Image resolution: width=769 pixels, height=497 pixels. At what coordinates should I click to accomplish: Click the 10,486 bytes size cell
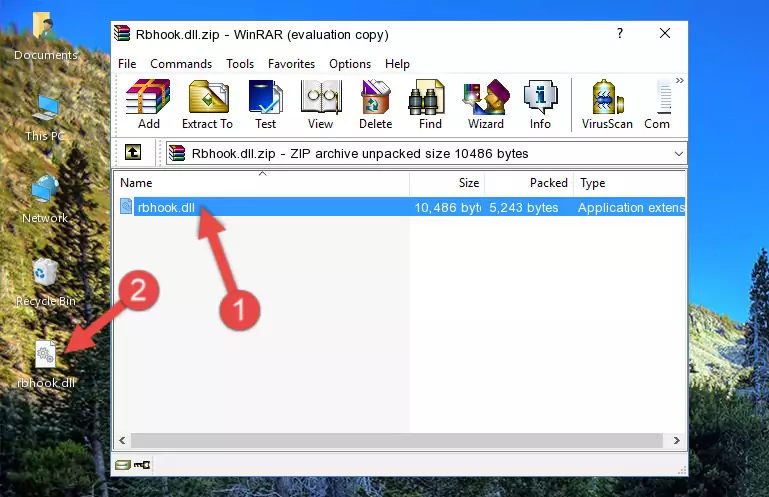(x=448, y=208)
